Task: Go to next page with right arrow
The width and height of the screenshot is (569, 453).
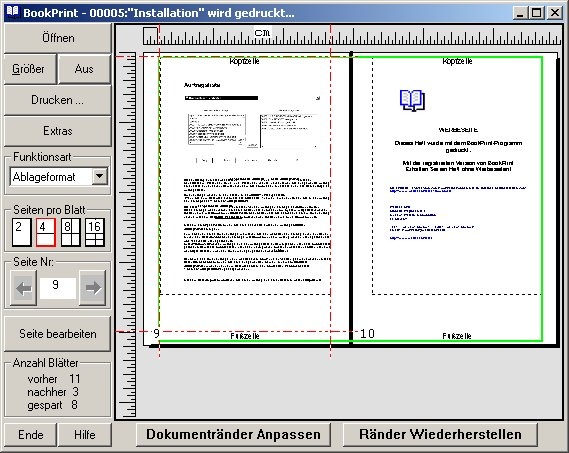Action: 93,288
